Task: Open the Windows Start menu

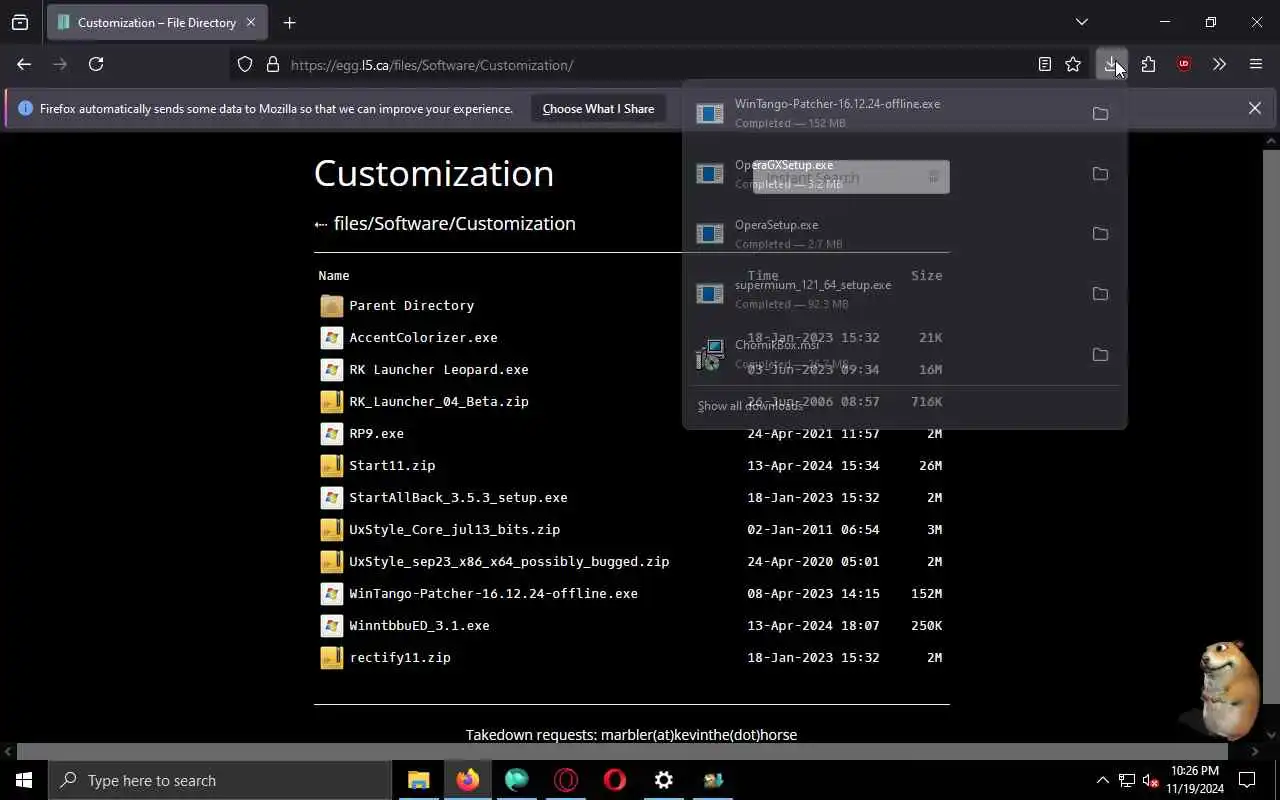Action: [24, 780]
